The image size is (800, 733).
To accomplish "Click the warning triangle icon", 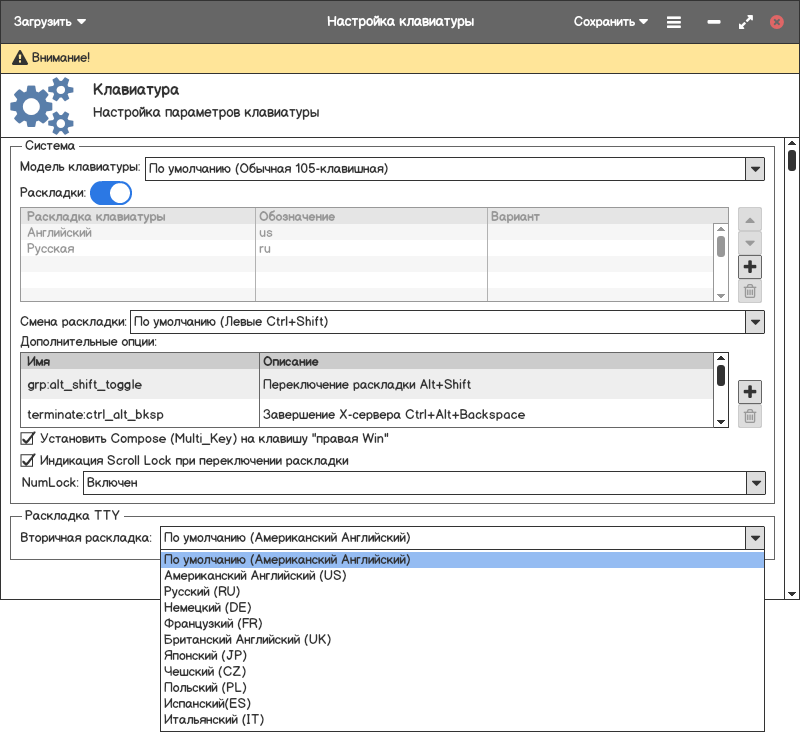I will pyautogui.click(x=19, y=58).
